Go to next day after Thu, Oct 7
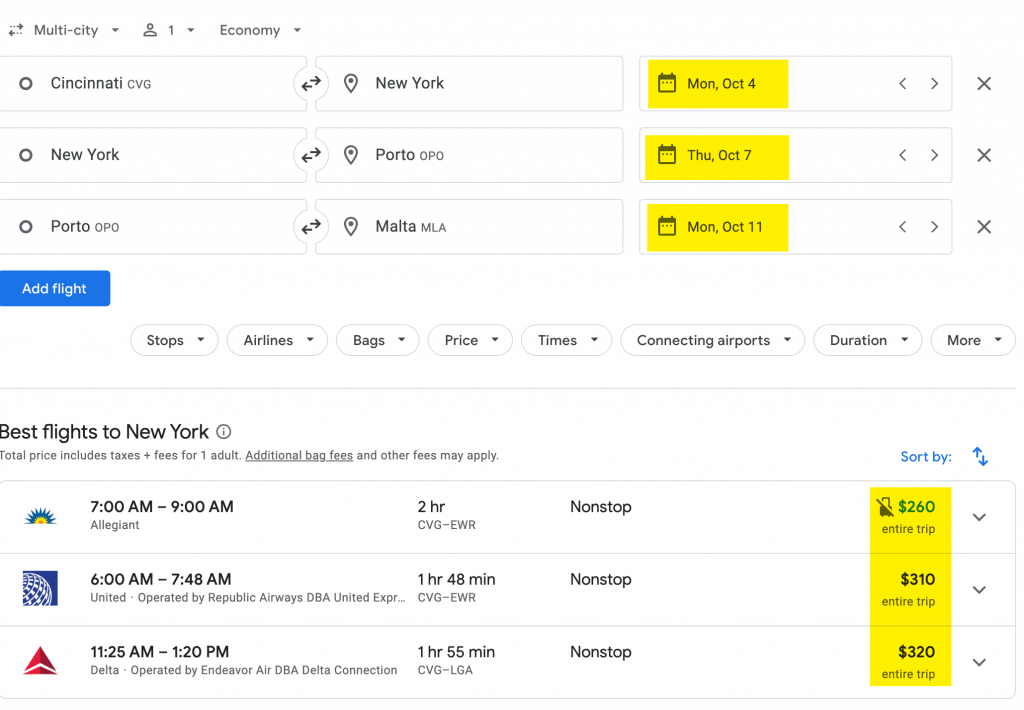Viewport: 1024px width, 710px height. (x=934, y=155)
